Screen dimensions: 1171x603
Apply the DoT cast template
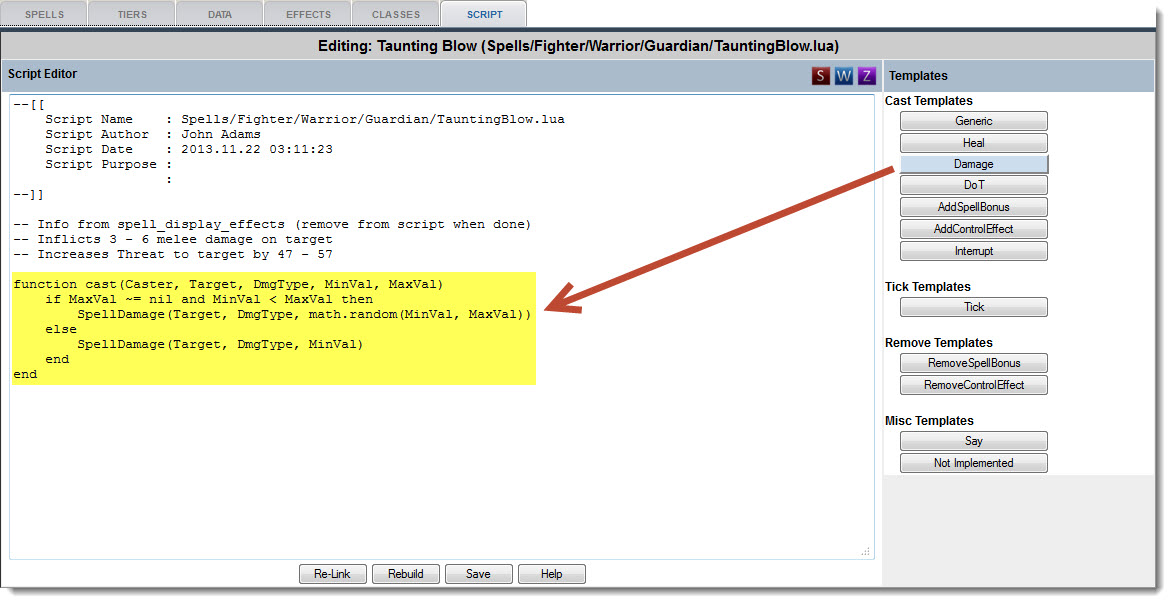(x=973, y=185)
